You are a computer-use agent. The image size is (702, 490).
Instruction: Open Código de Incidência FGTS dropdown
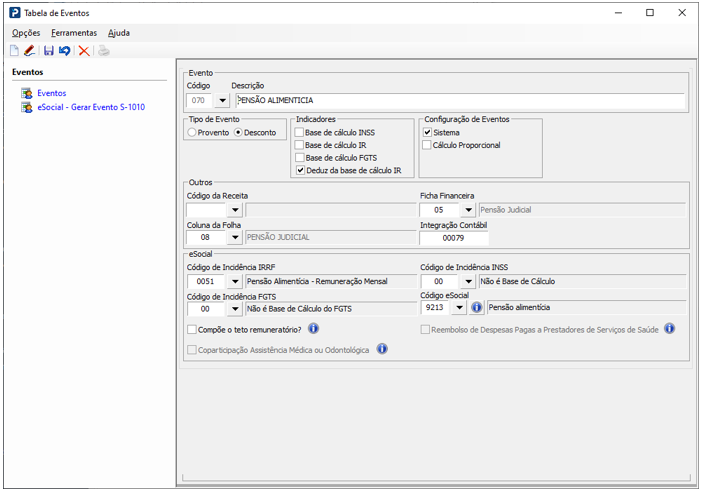point(235,309)
